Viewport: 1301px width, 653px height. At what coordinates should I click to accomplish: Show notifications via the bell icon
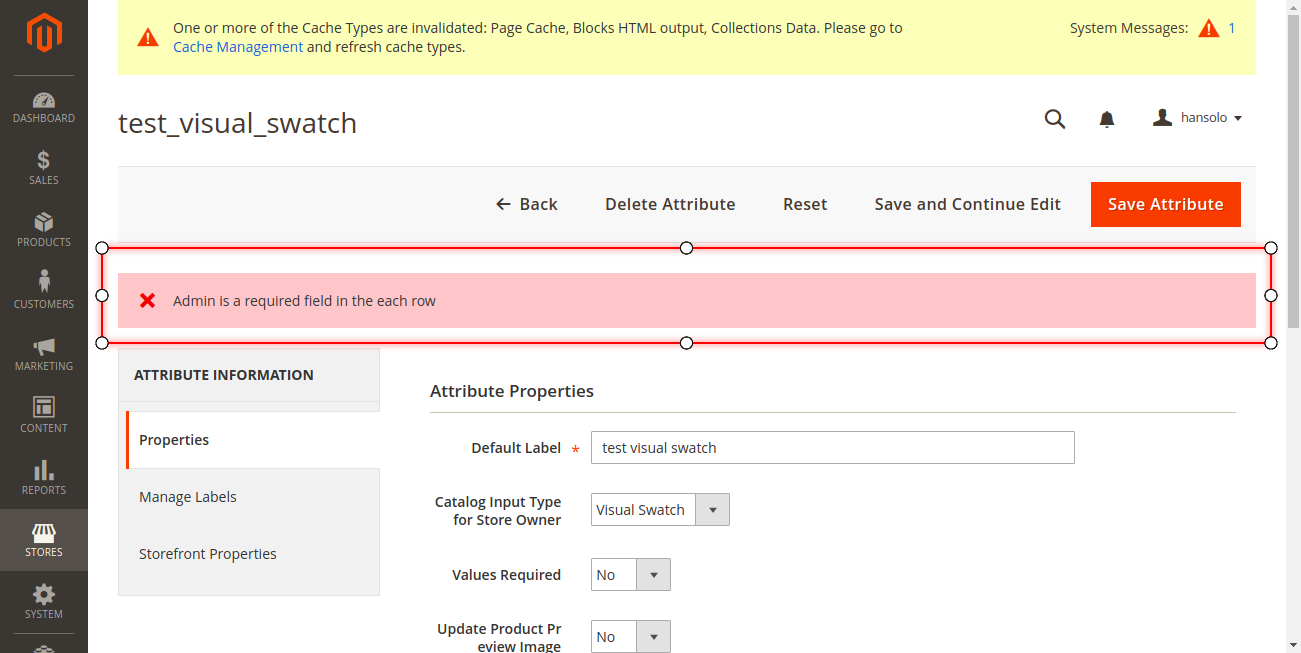click(1107, 118)
